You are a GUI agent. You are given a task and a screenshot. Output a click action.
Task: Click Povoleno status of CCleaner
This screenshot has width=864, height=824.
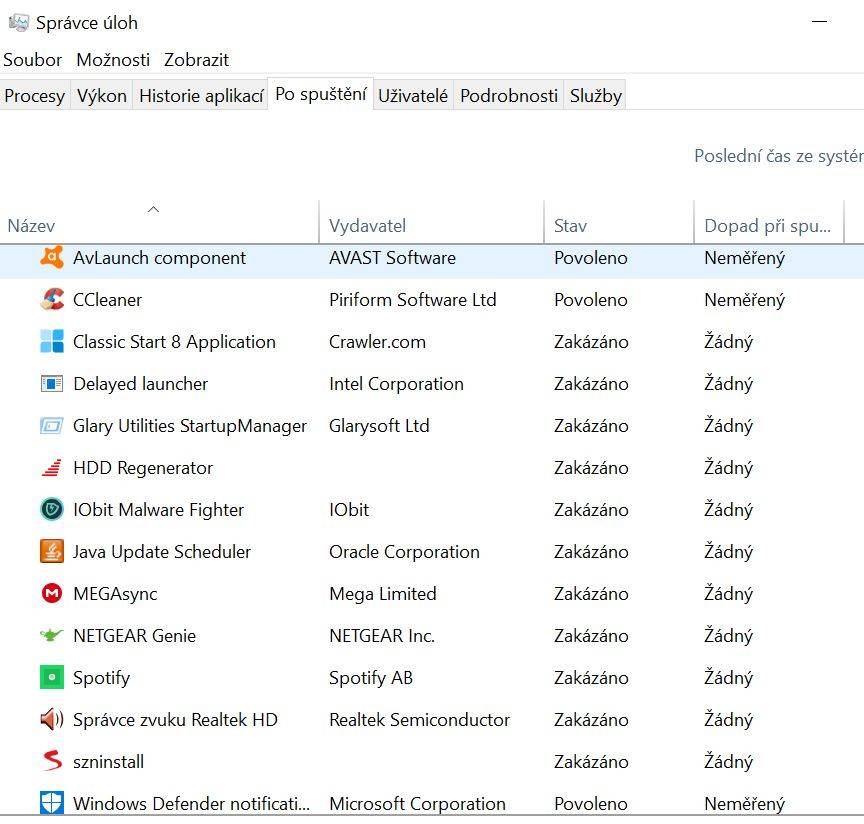tap(591, 299)
